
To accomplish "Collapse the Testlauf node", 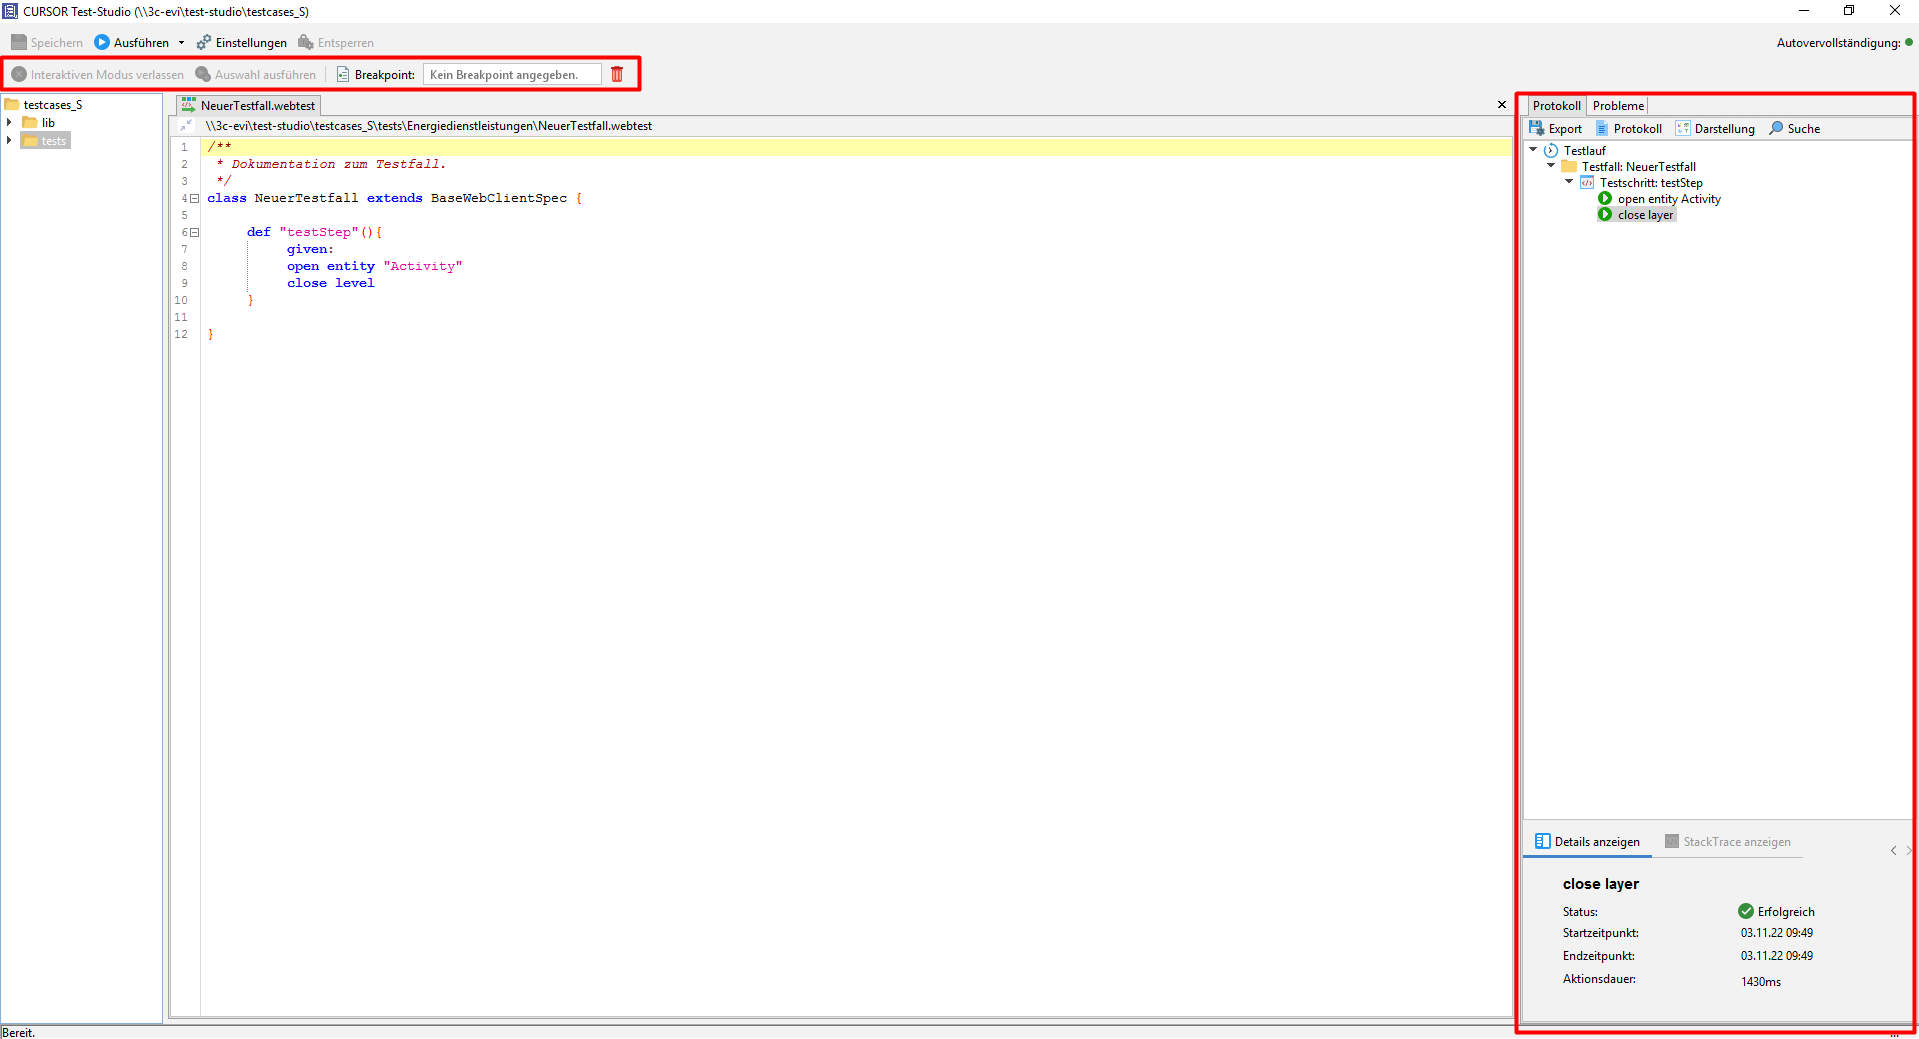I will click(1533, 150).
